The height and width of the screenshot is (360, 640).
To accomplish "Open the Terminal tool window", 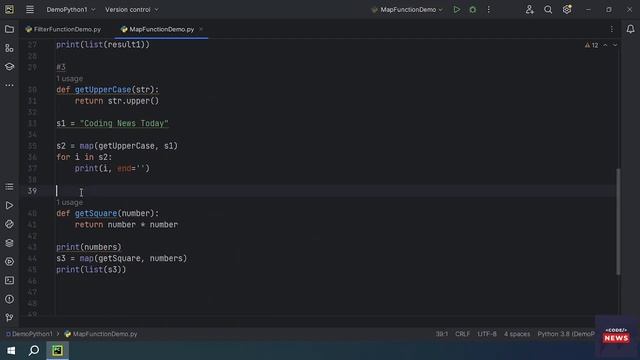I will [9, 280].
